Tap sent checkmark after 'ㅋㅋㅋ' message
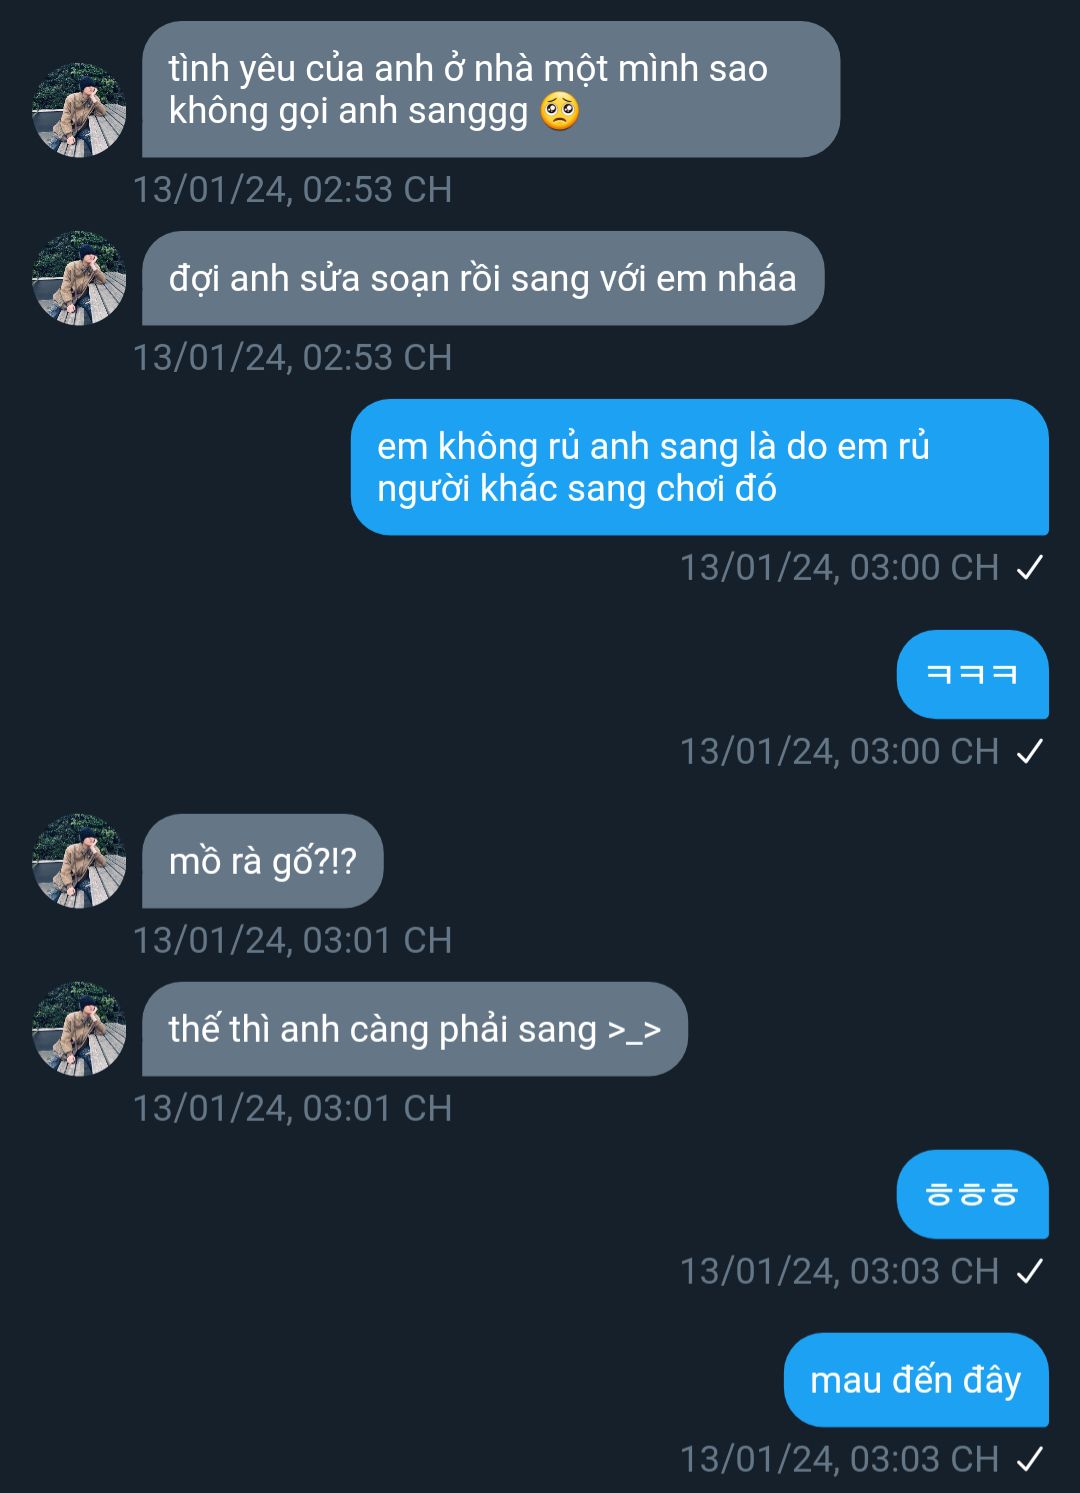The width and height of the screenshot is (1080, 1493). pos(1029,752)
